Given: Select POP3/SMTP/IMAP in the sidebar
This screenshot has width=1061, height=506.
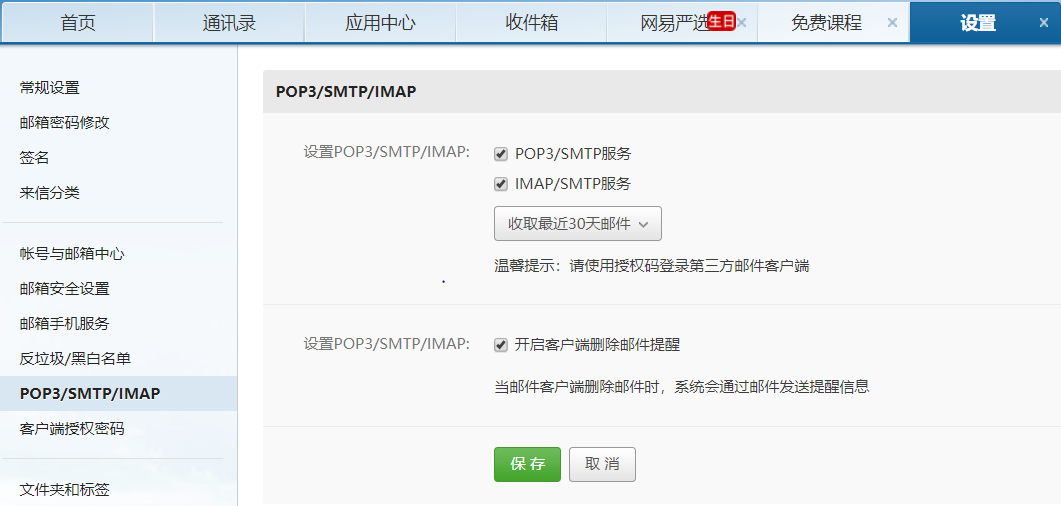Looking at the screenshot, I should 118,394.
